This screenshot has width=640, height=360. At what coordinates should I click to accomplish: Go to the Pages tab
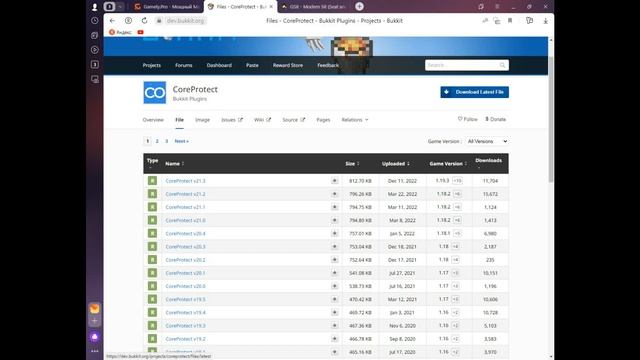tap(323, 120)
